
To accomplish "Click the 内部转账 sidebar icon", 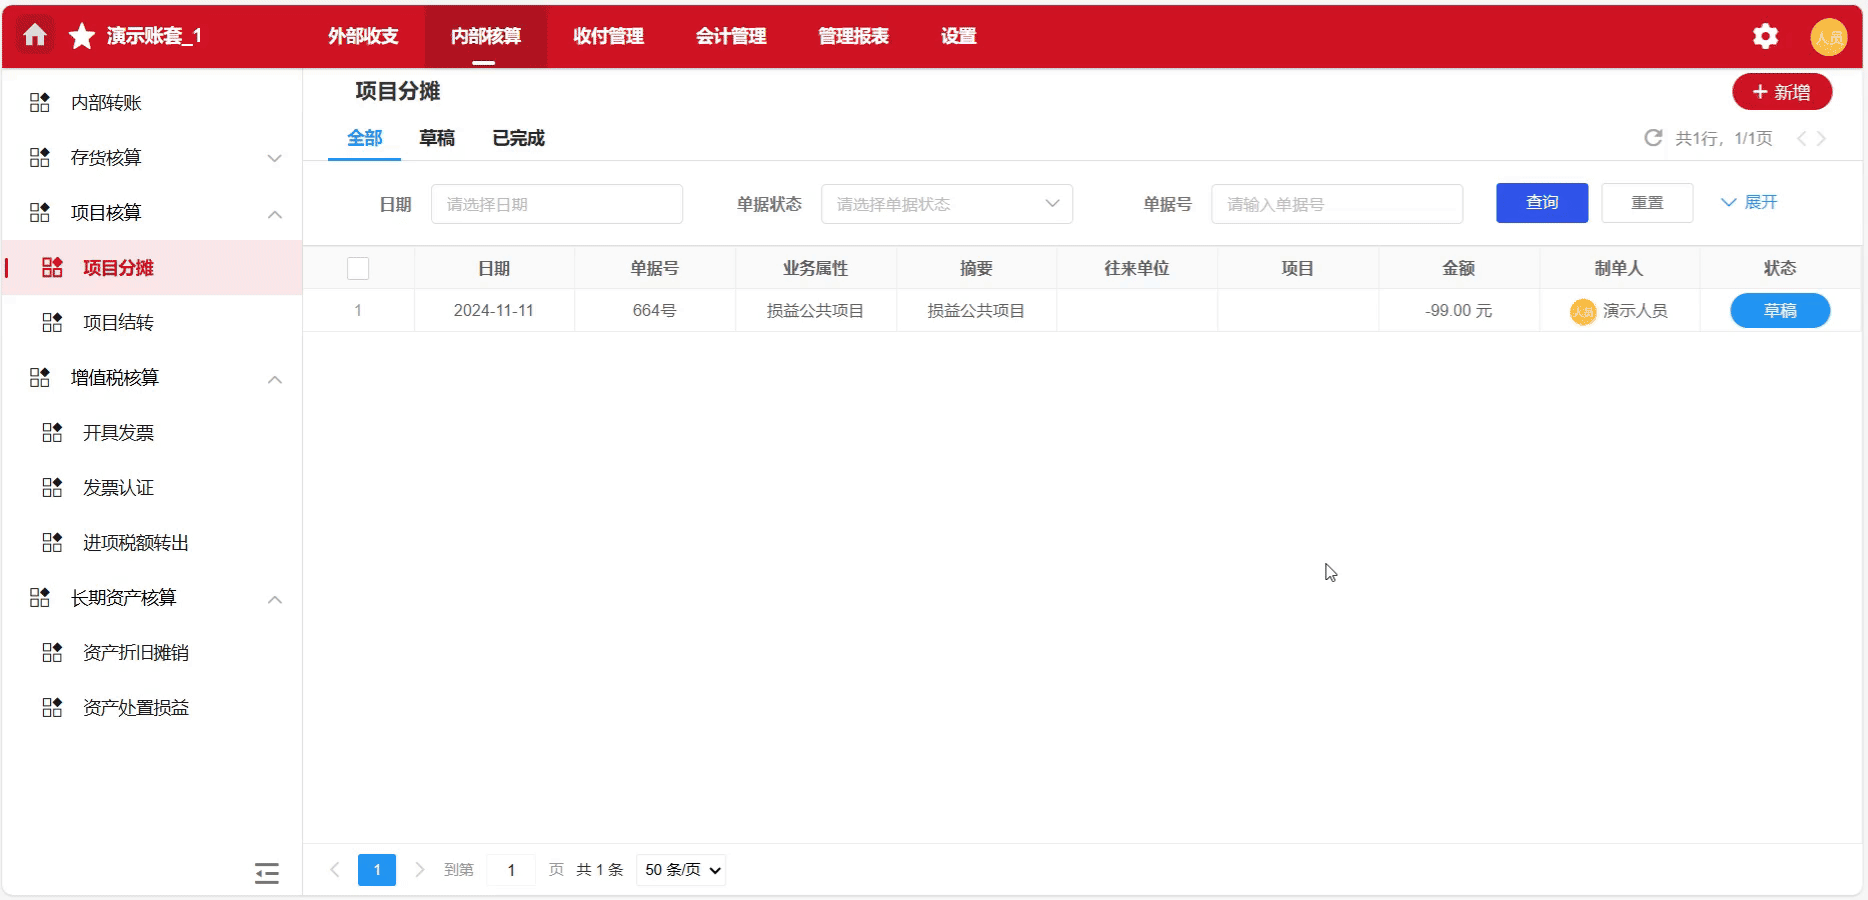I will coord(41,101).
